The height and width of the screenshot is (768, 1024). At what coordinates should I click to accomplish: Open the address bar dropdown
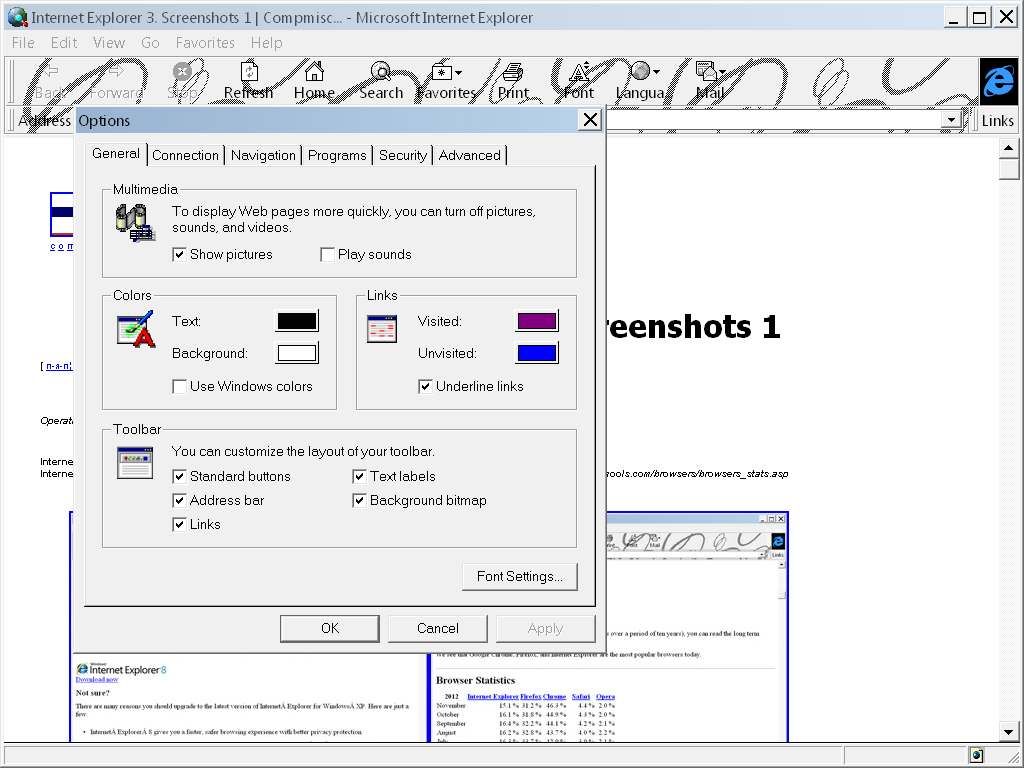[x=950, y=120]
